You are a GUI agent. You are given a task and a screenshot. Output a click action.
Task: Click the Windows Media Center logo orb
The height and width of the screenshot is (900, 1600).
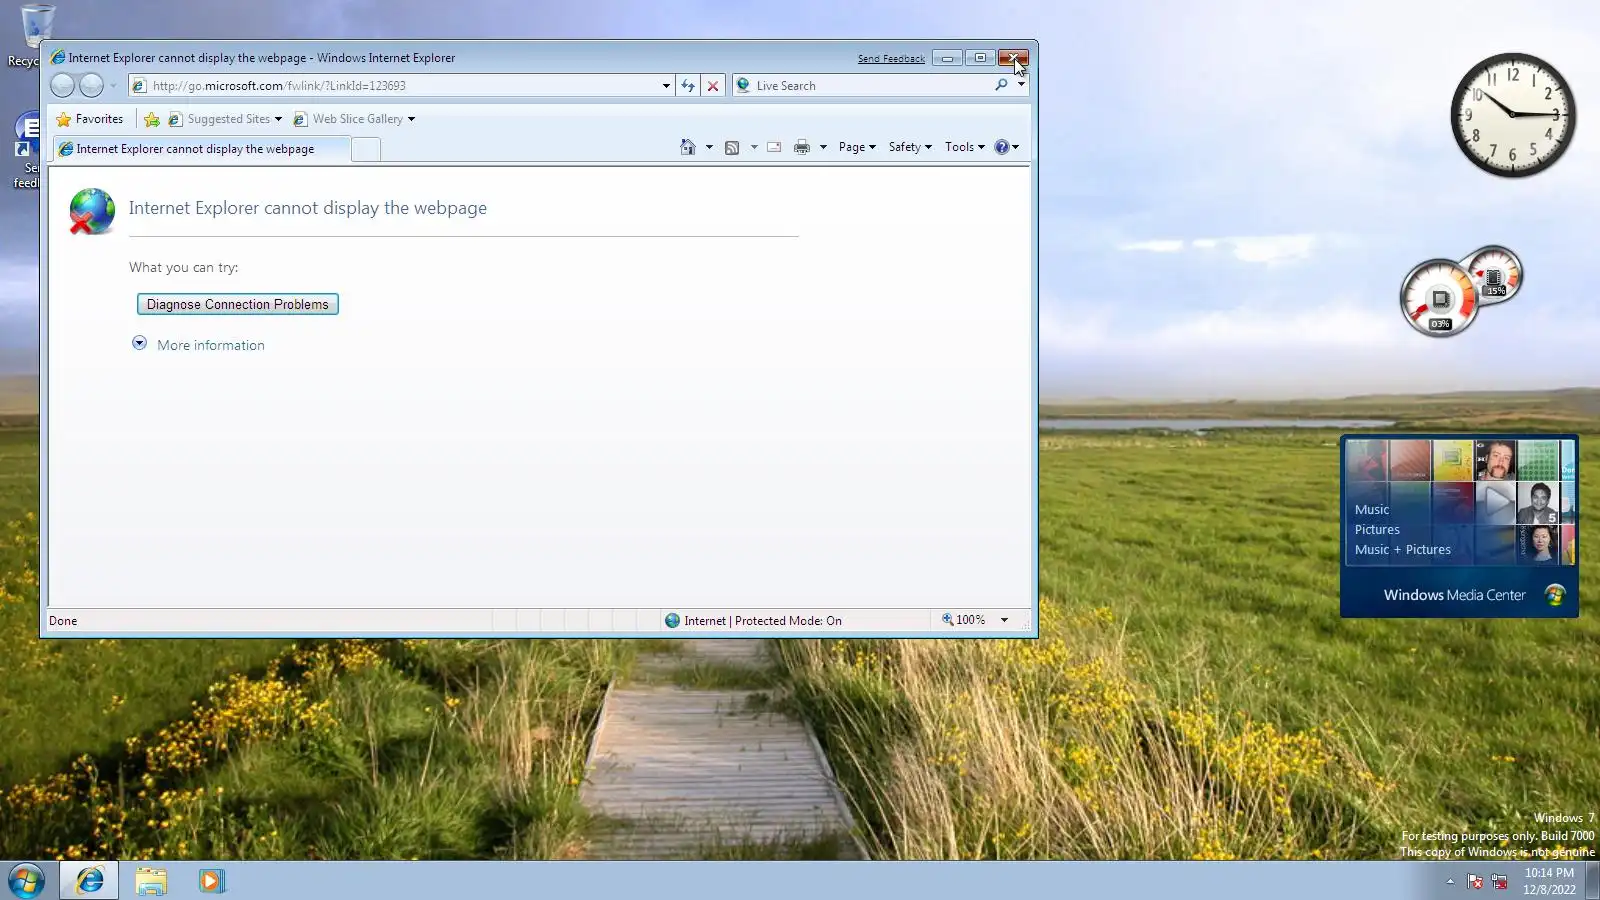tap(1555, 595)
